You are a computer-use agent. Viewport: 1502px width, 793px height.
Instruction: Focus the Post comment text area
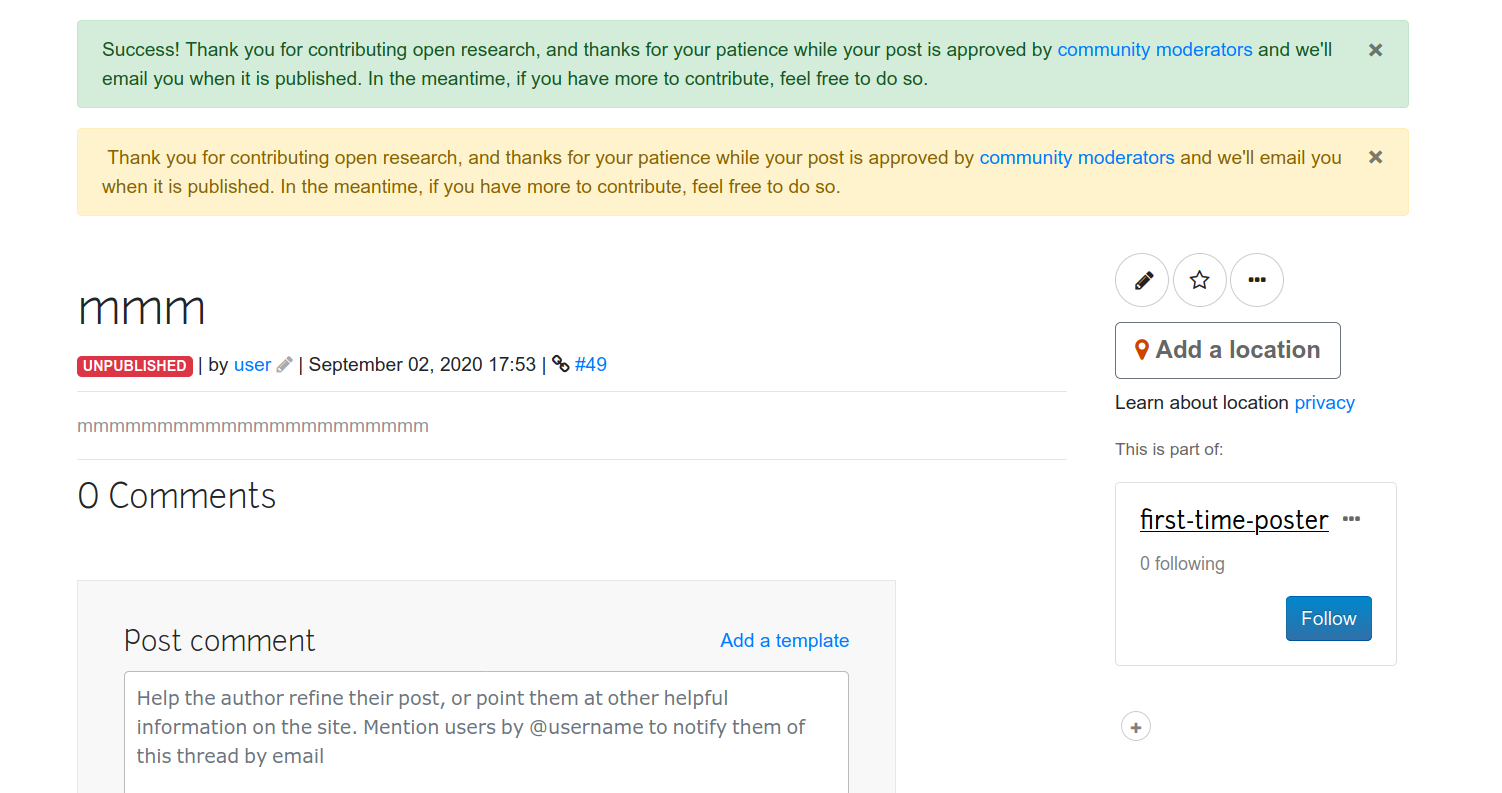pos(486,730)
